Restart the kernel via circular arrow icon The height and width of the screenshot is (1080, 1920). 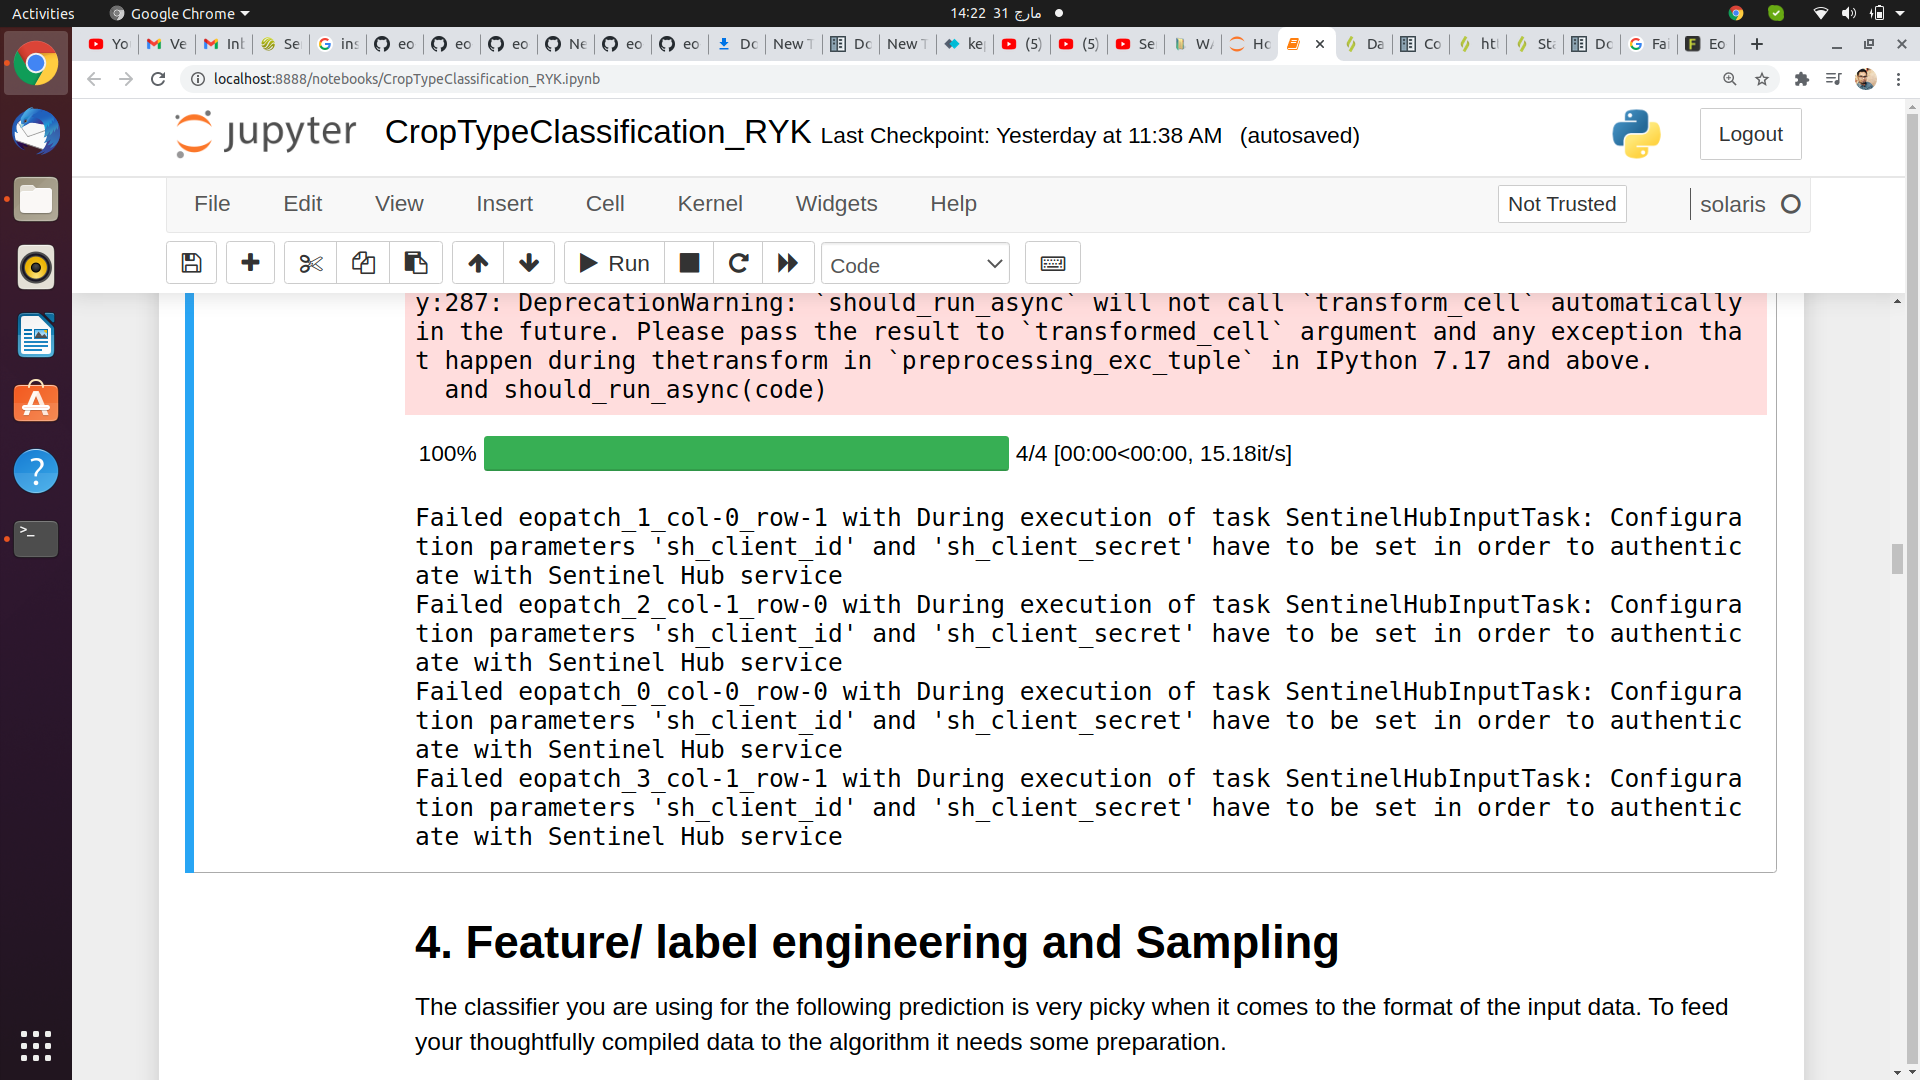tap(739, 262)
